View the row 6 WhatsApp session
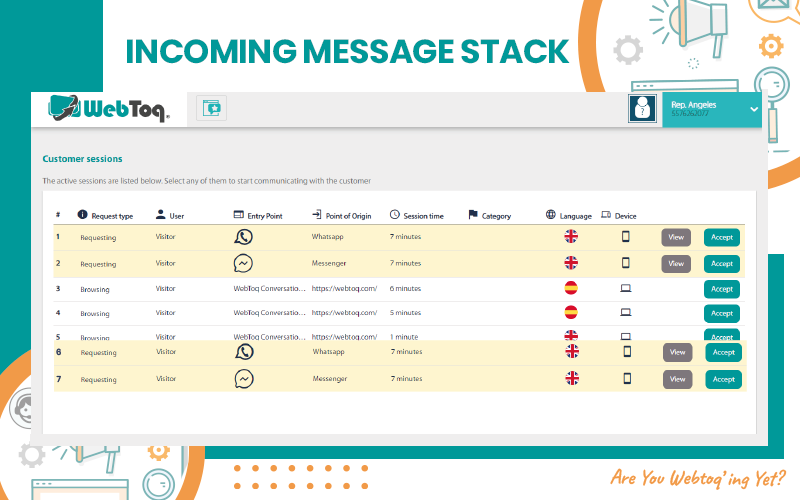Screen dimensions: 800x500 [678, 353]
